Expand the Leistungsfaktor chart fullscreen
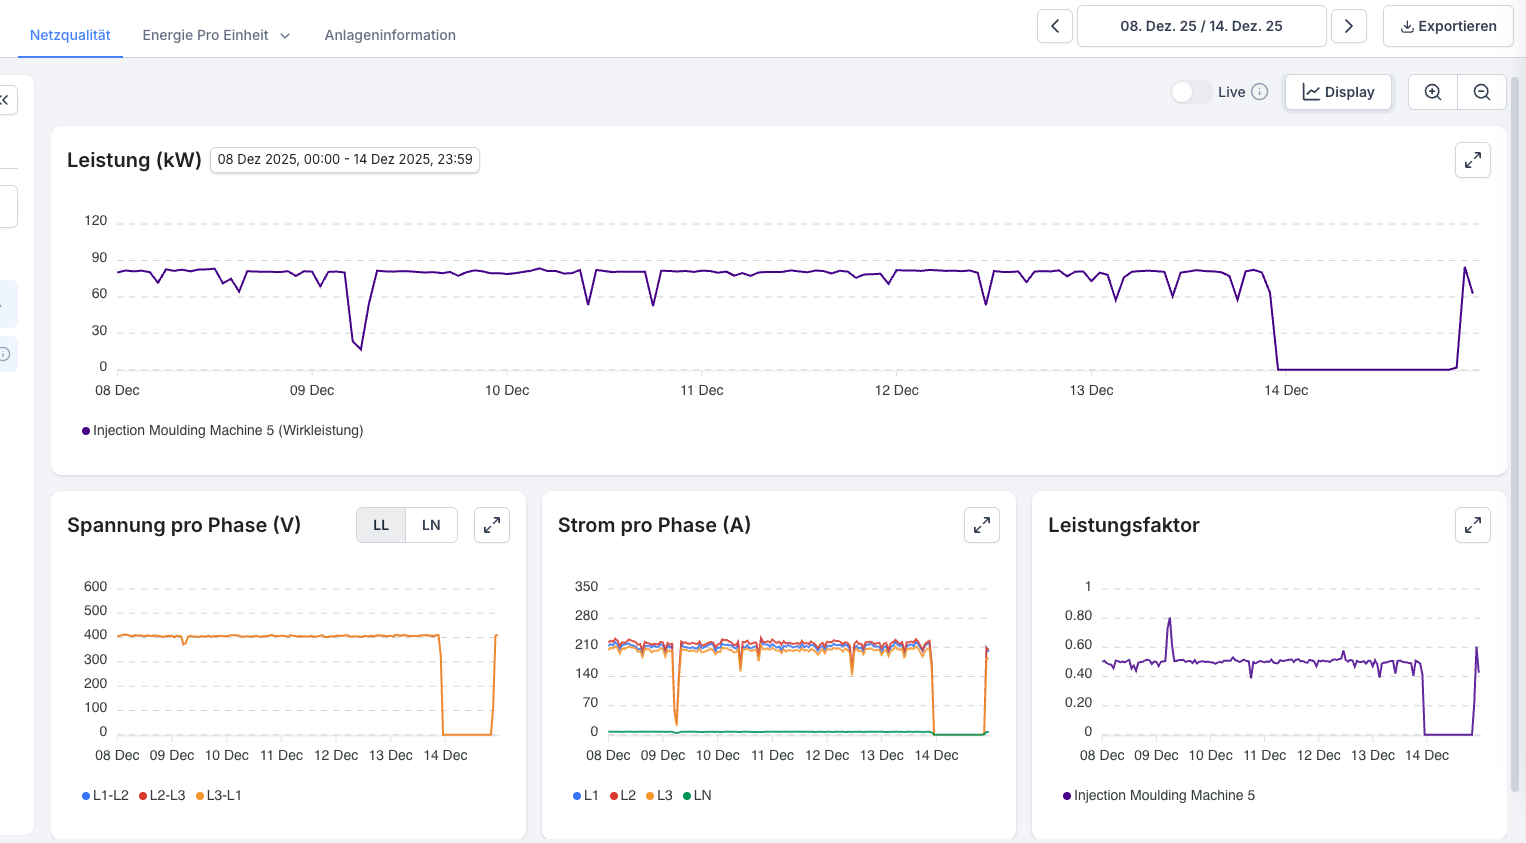The height and width of the screenshot is (843, 1526). [x=1472, y=525]
